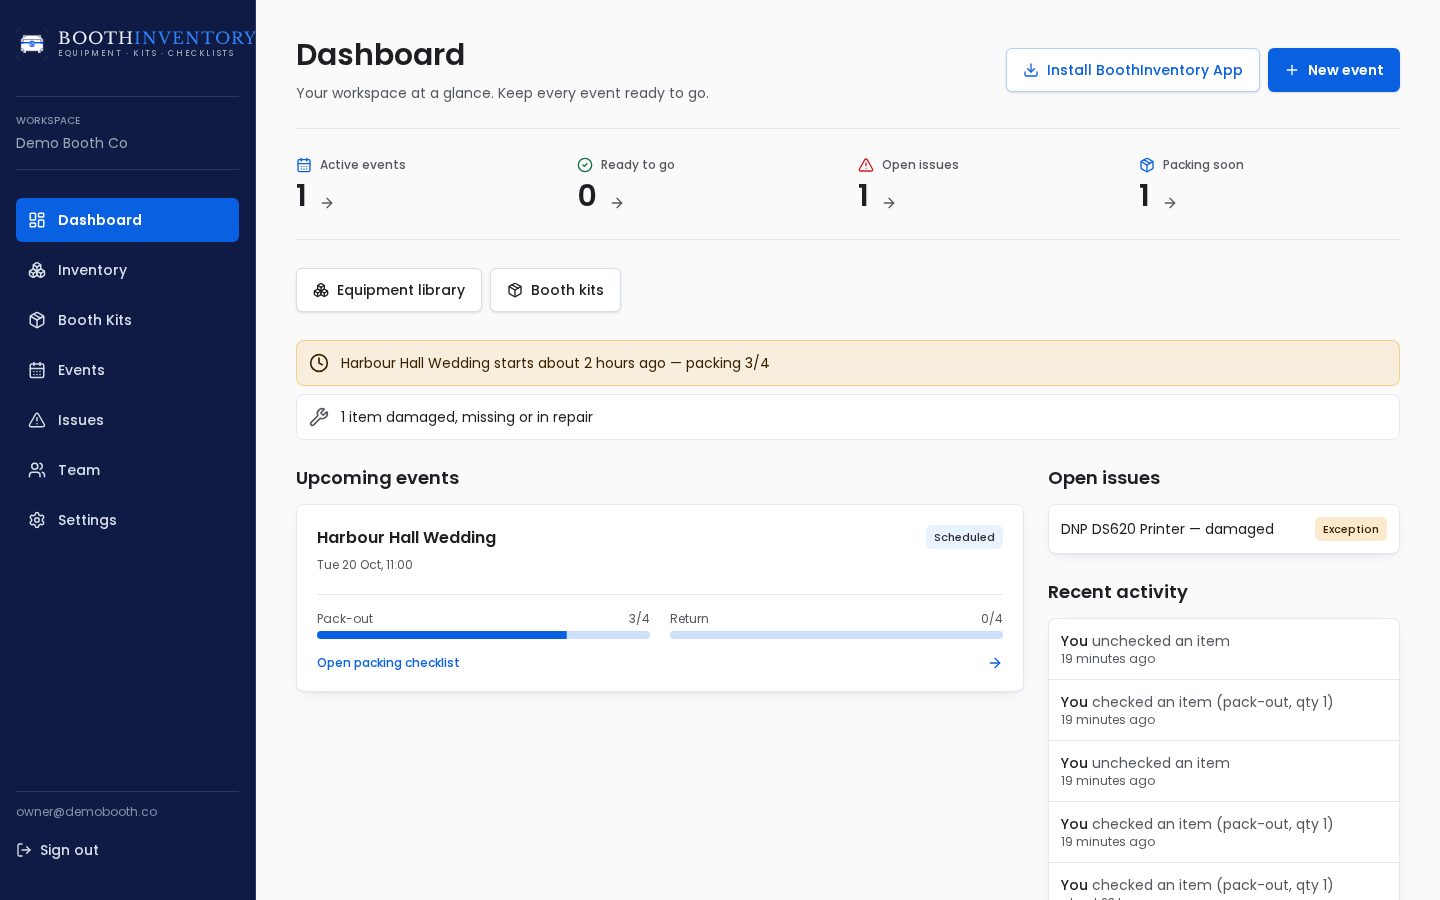Open the Harbour Hall Wedding packing alert

[848, 363]
